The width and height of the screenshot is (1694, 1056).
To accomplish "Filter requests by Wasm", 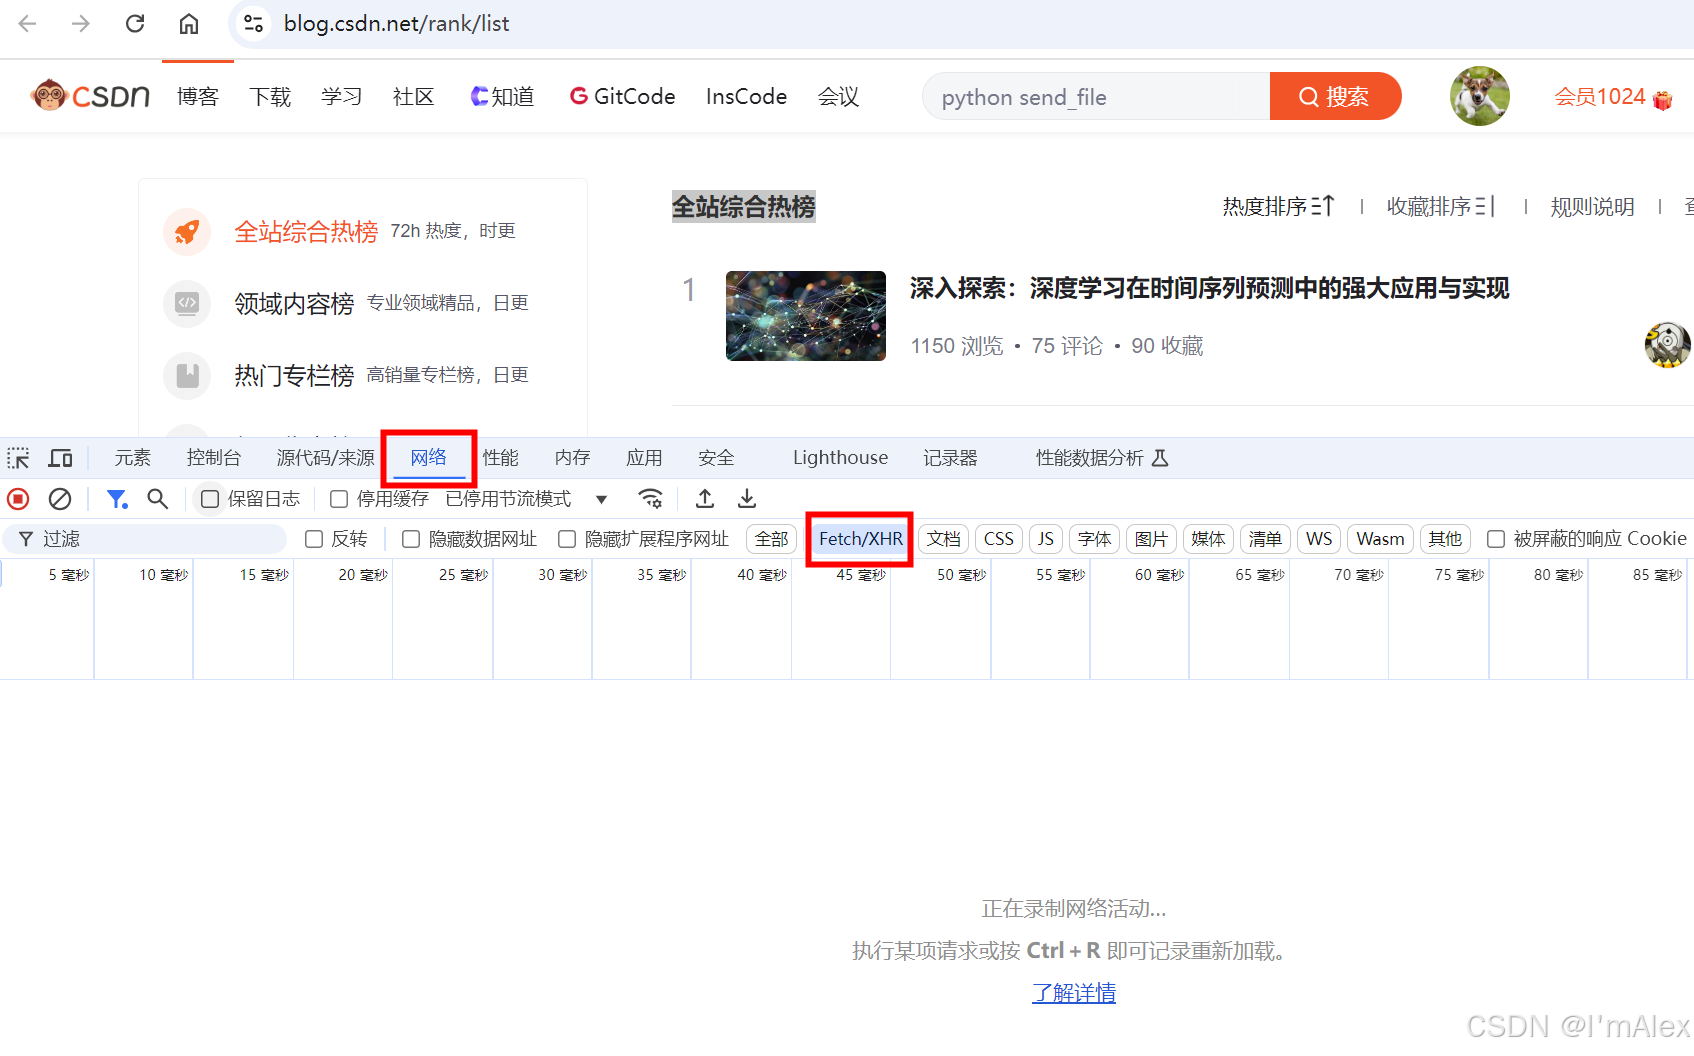I will [x=1380, y=539].
